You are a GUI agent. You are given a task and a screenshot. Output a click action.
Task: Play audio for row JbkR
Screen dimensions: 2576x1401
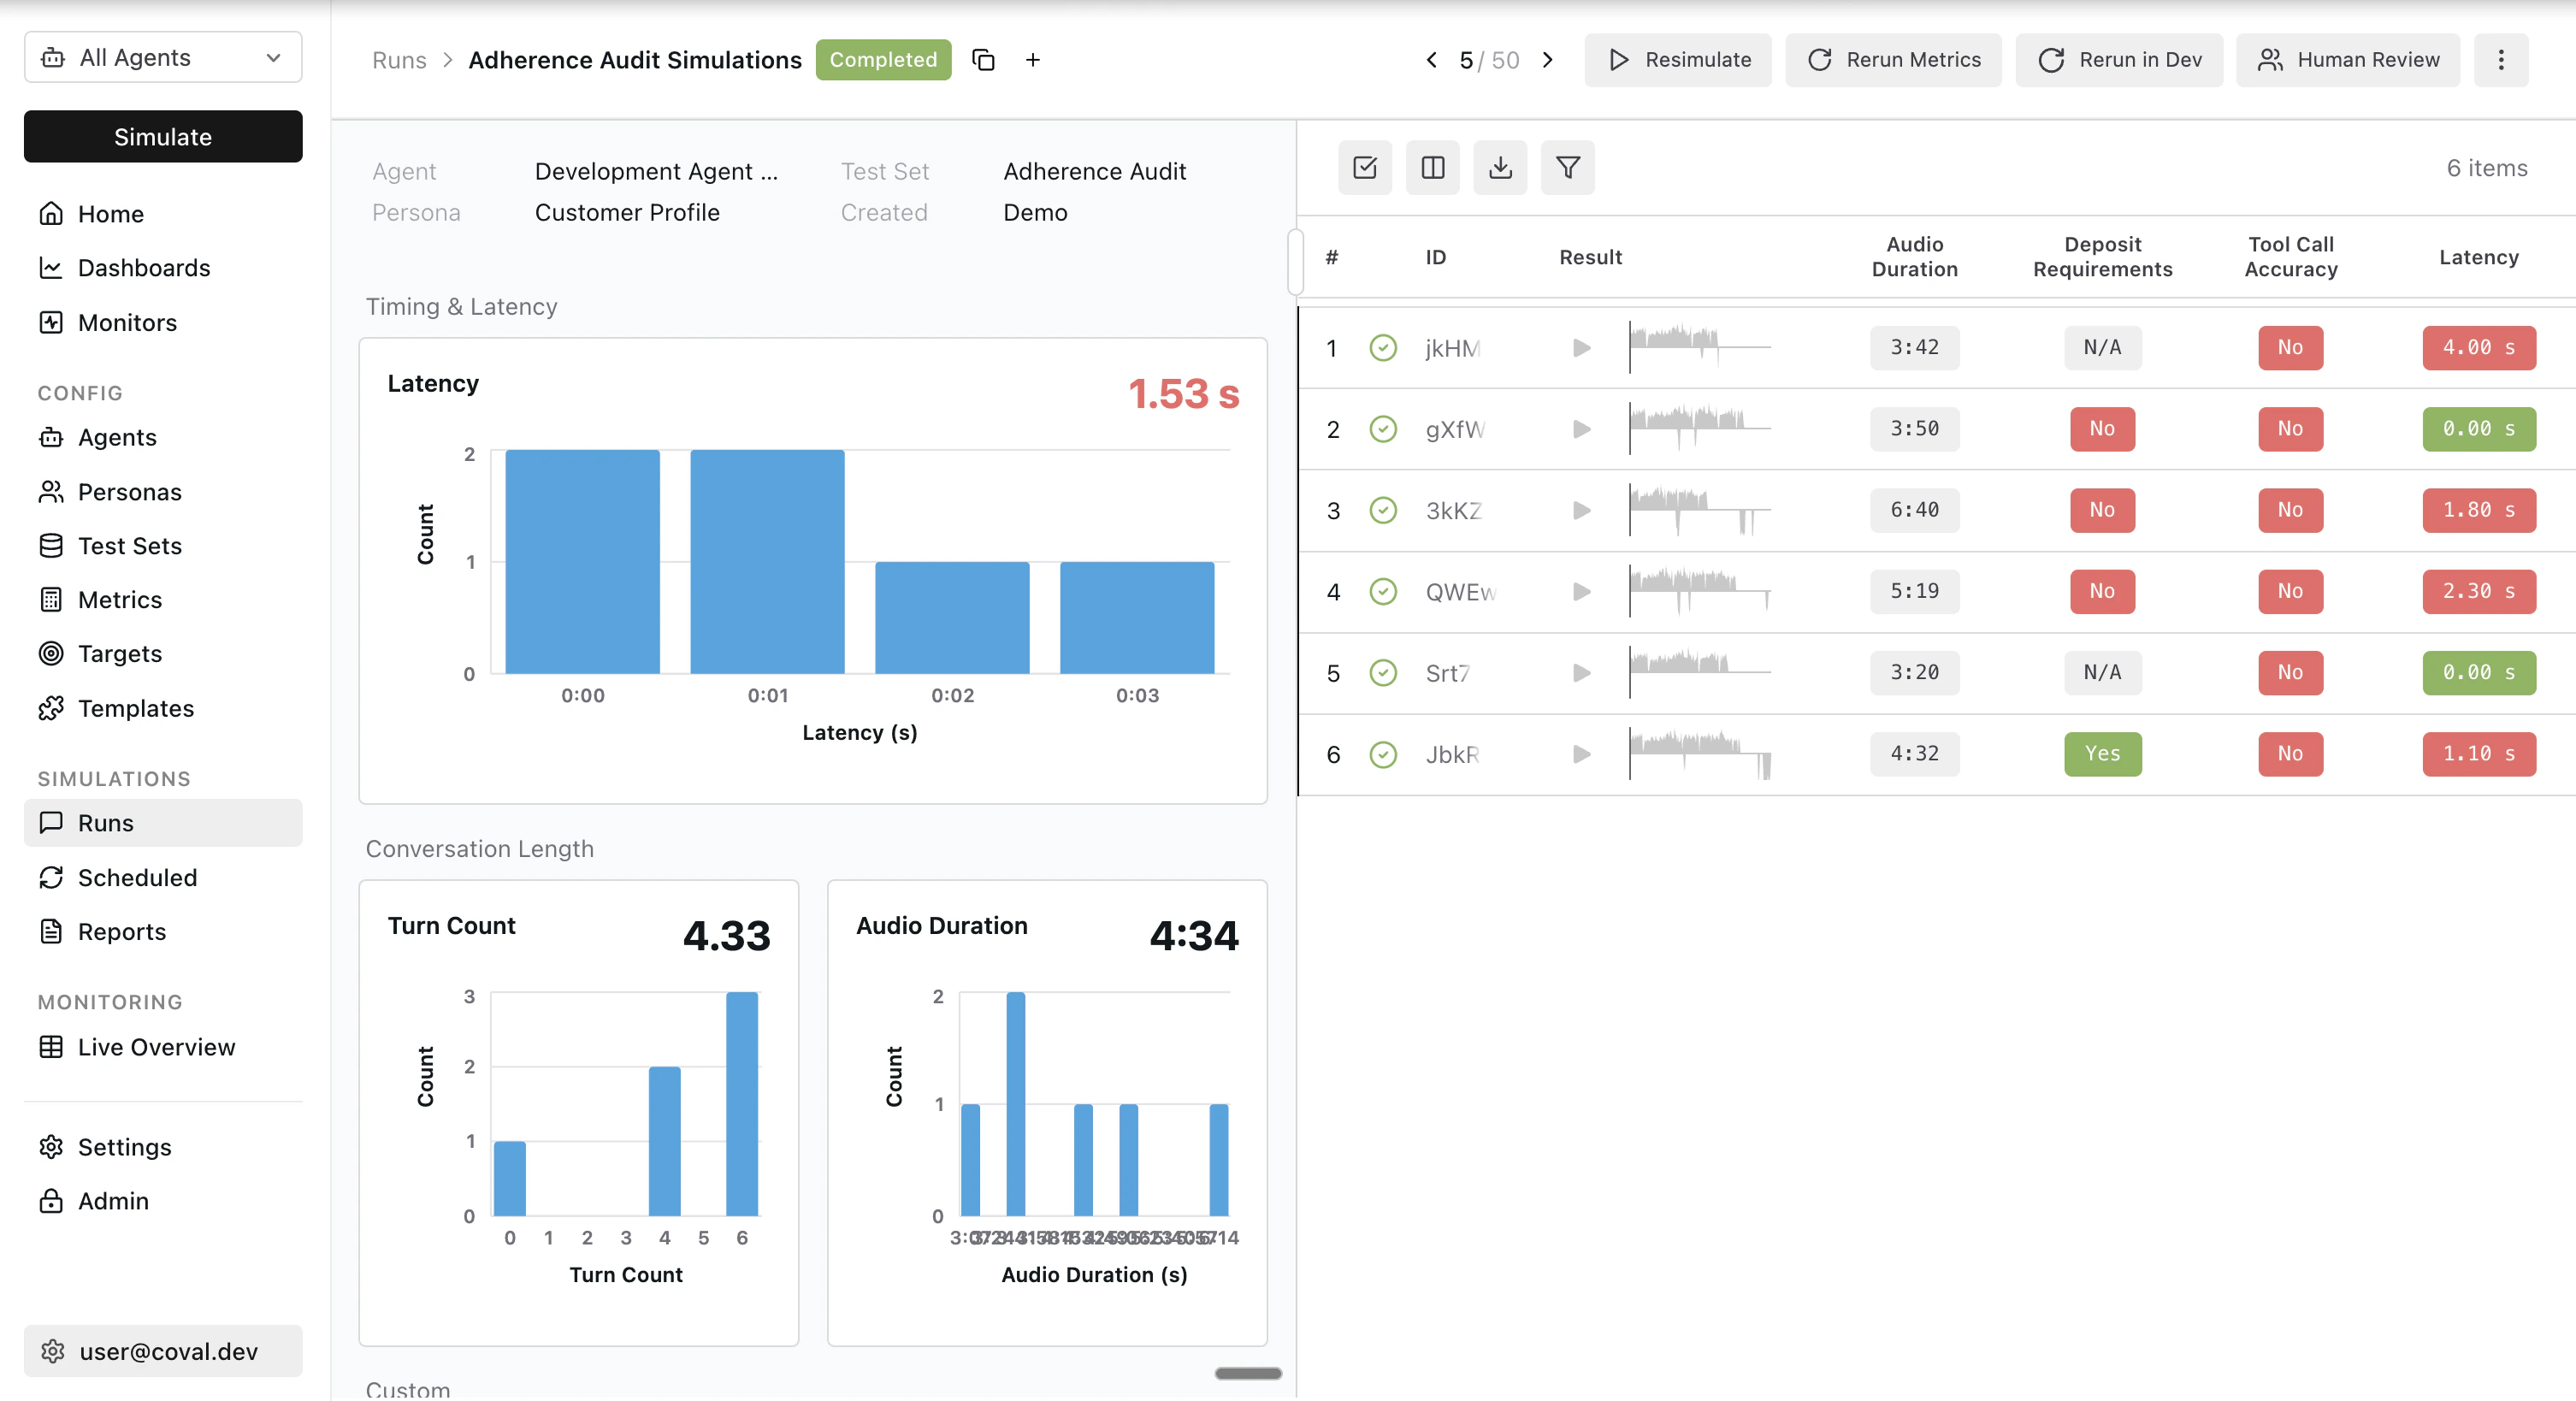tap(1581, 754)
